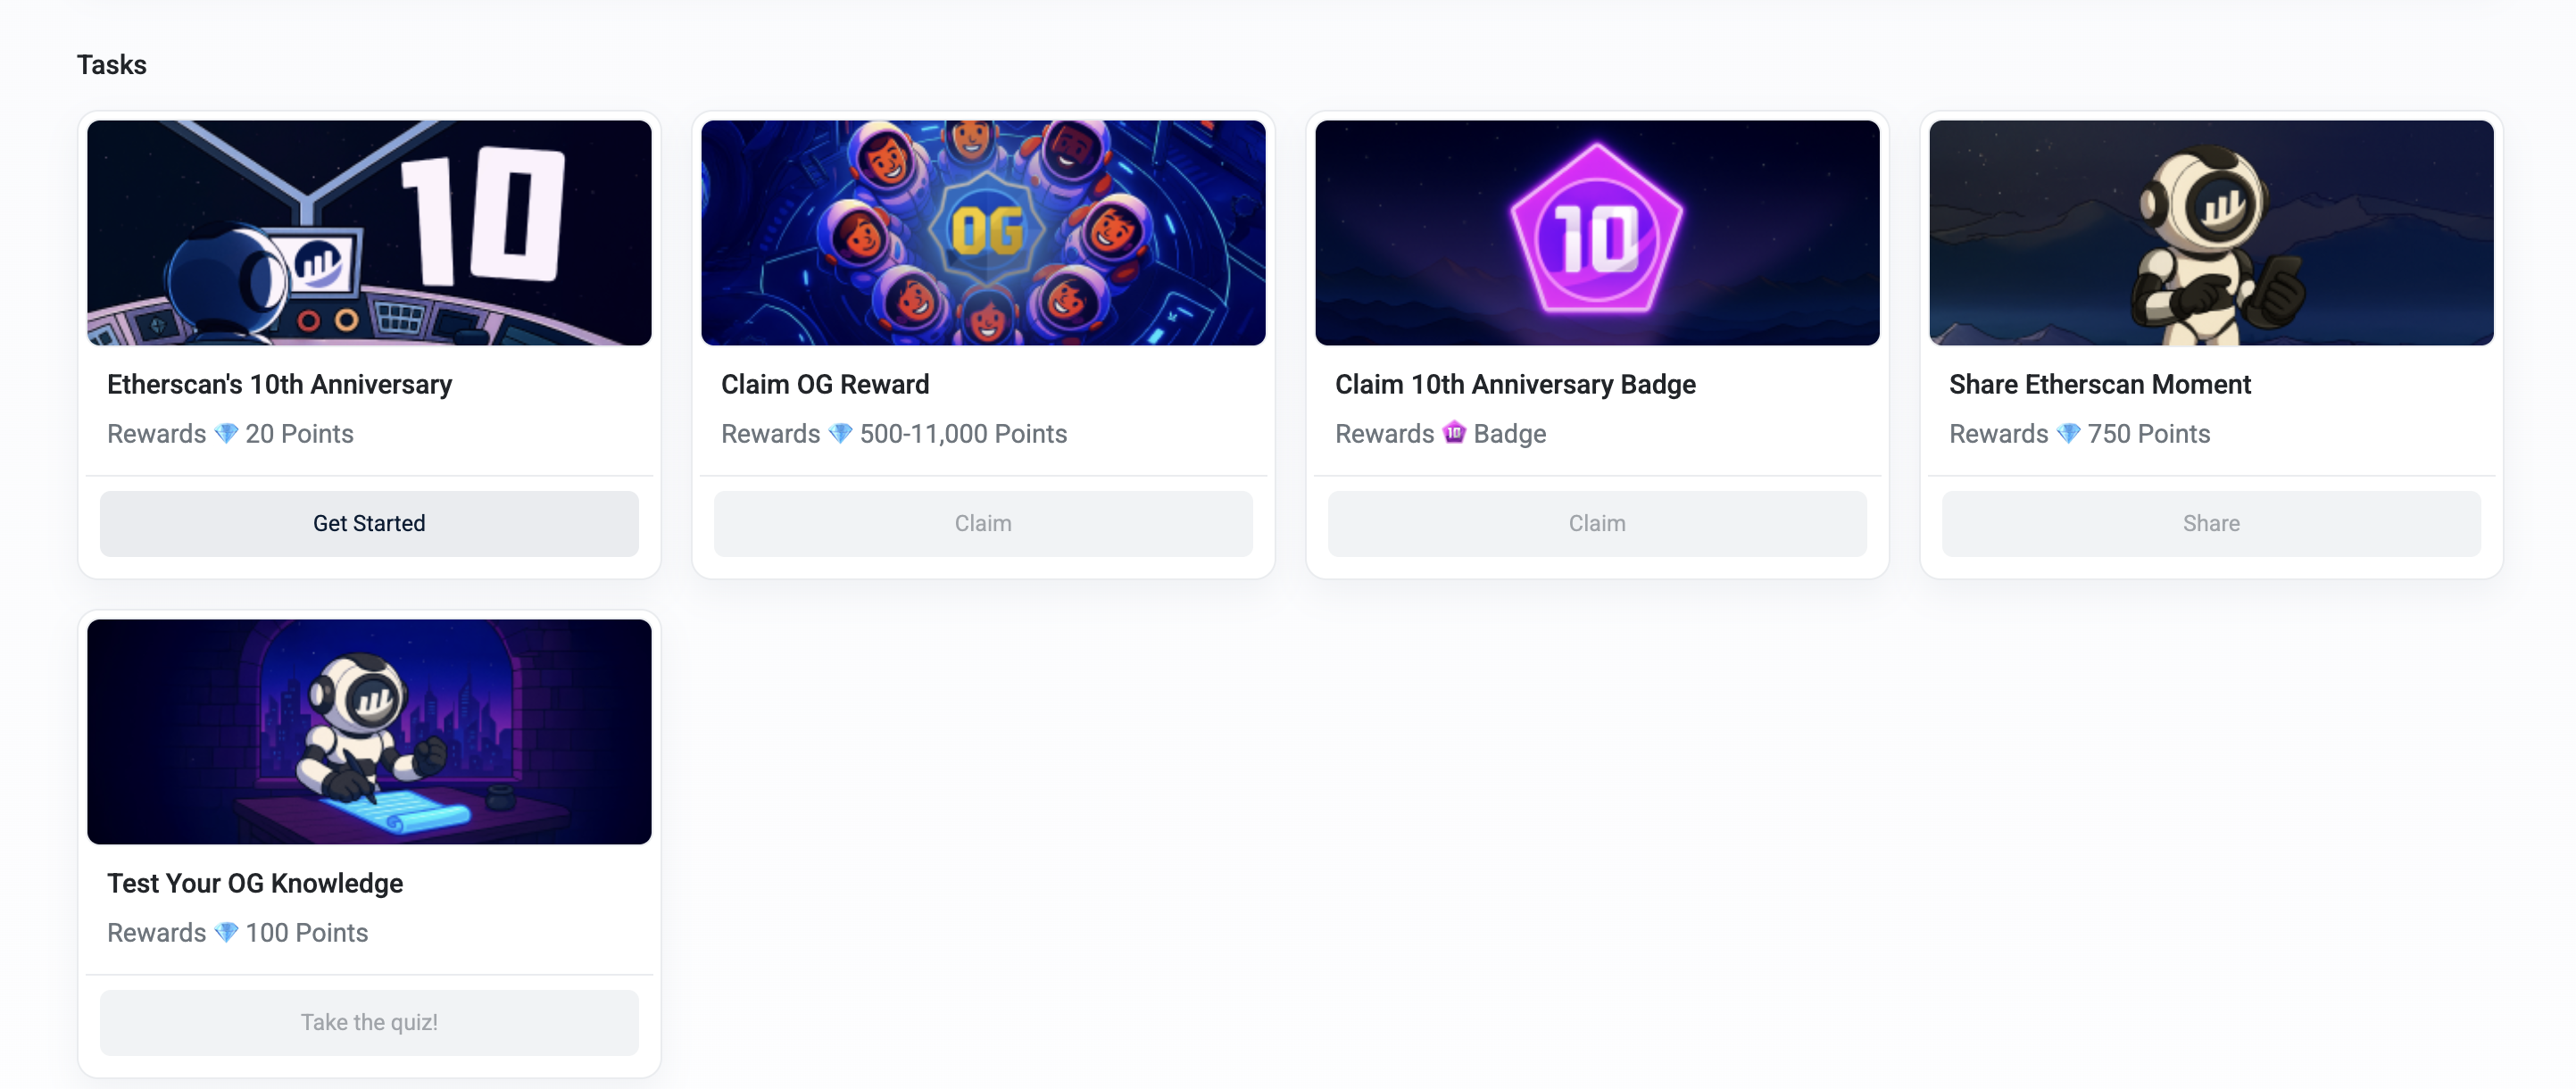The height and width of the screenshot is (1089, 2576).
Task: Claim the OG Reward button
Action: (x=983, y=523)
